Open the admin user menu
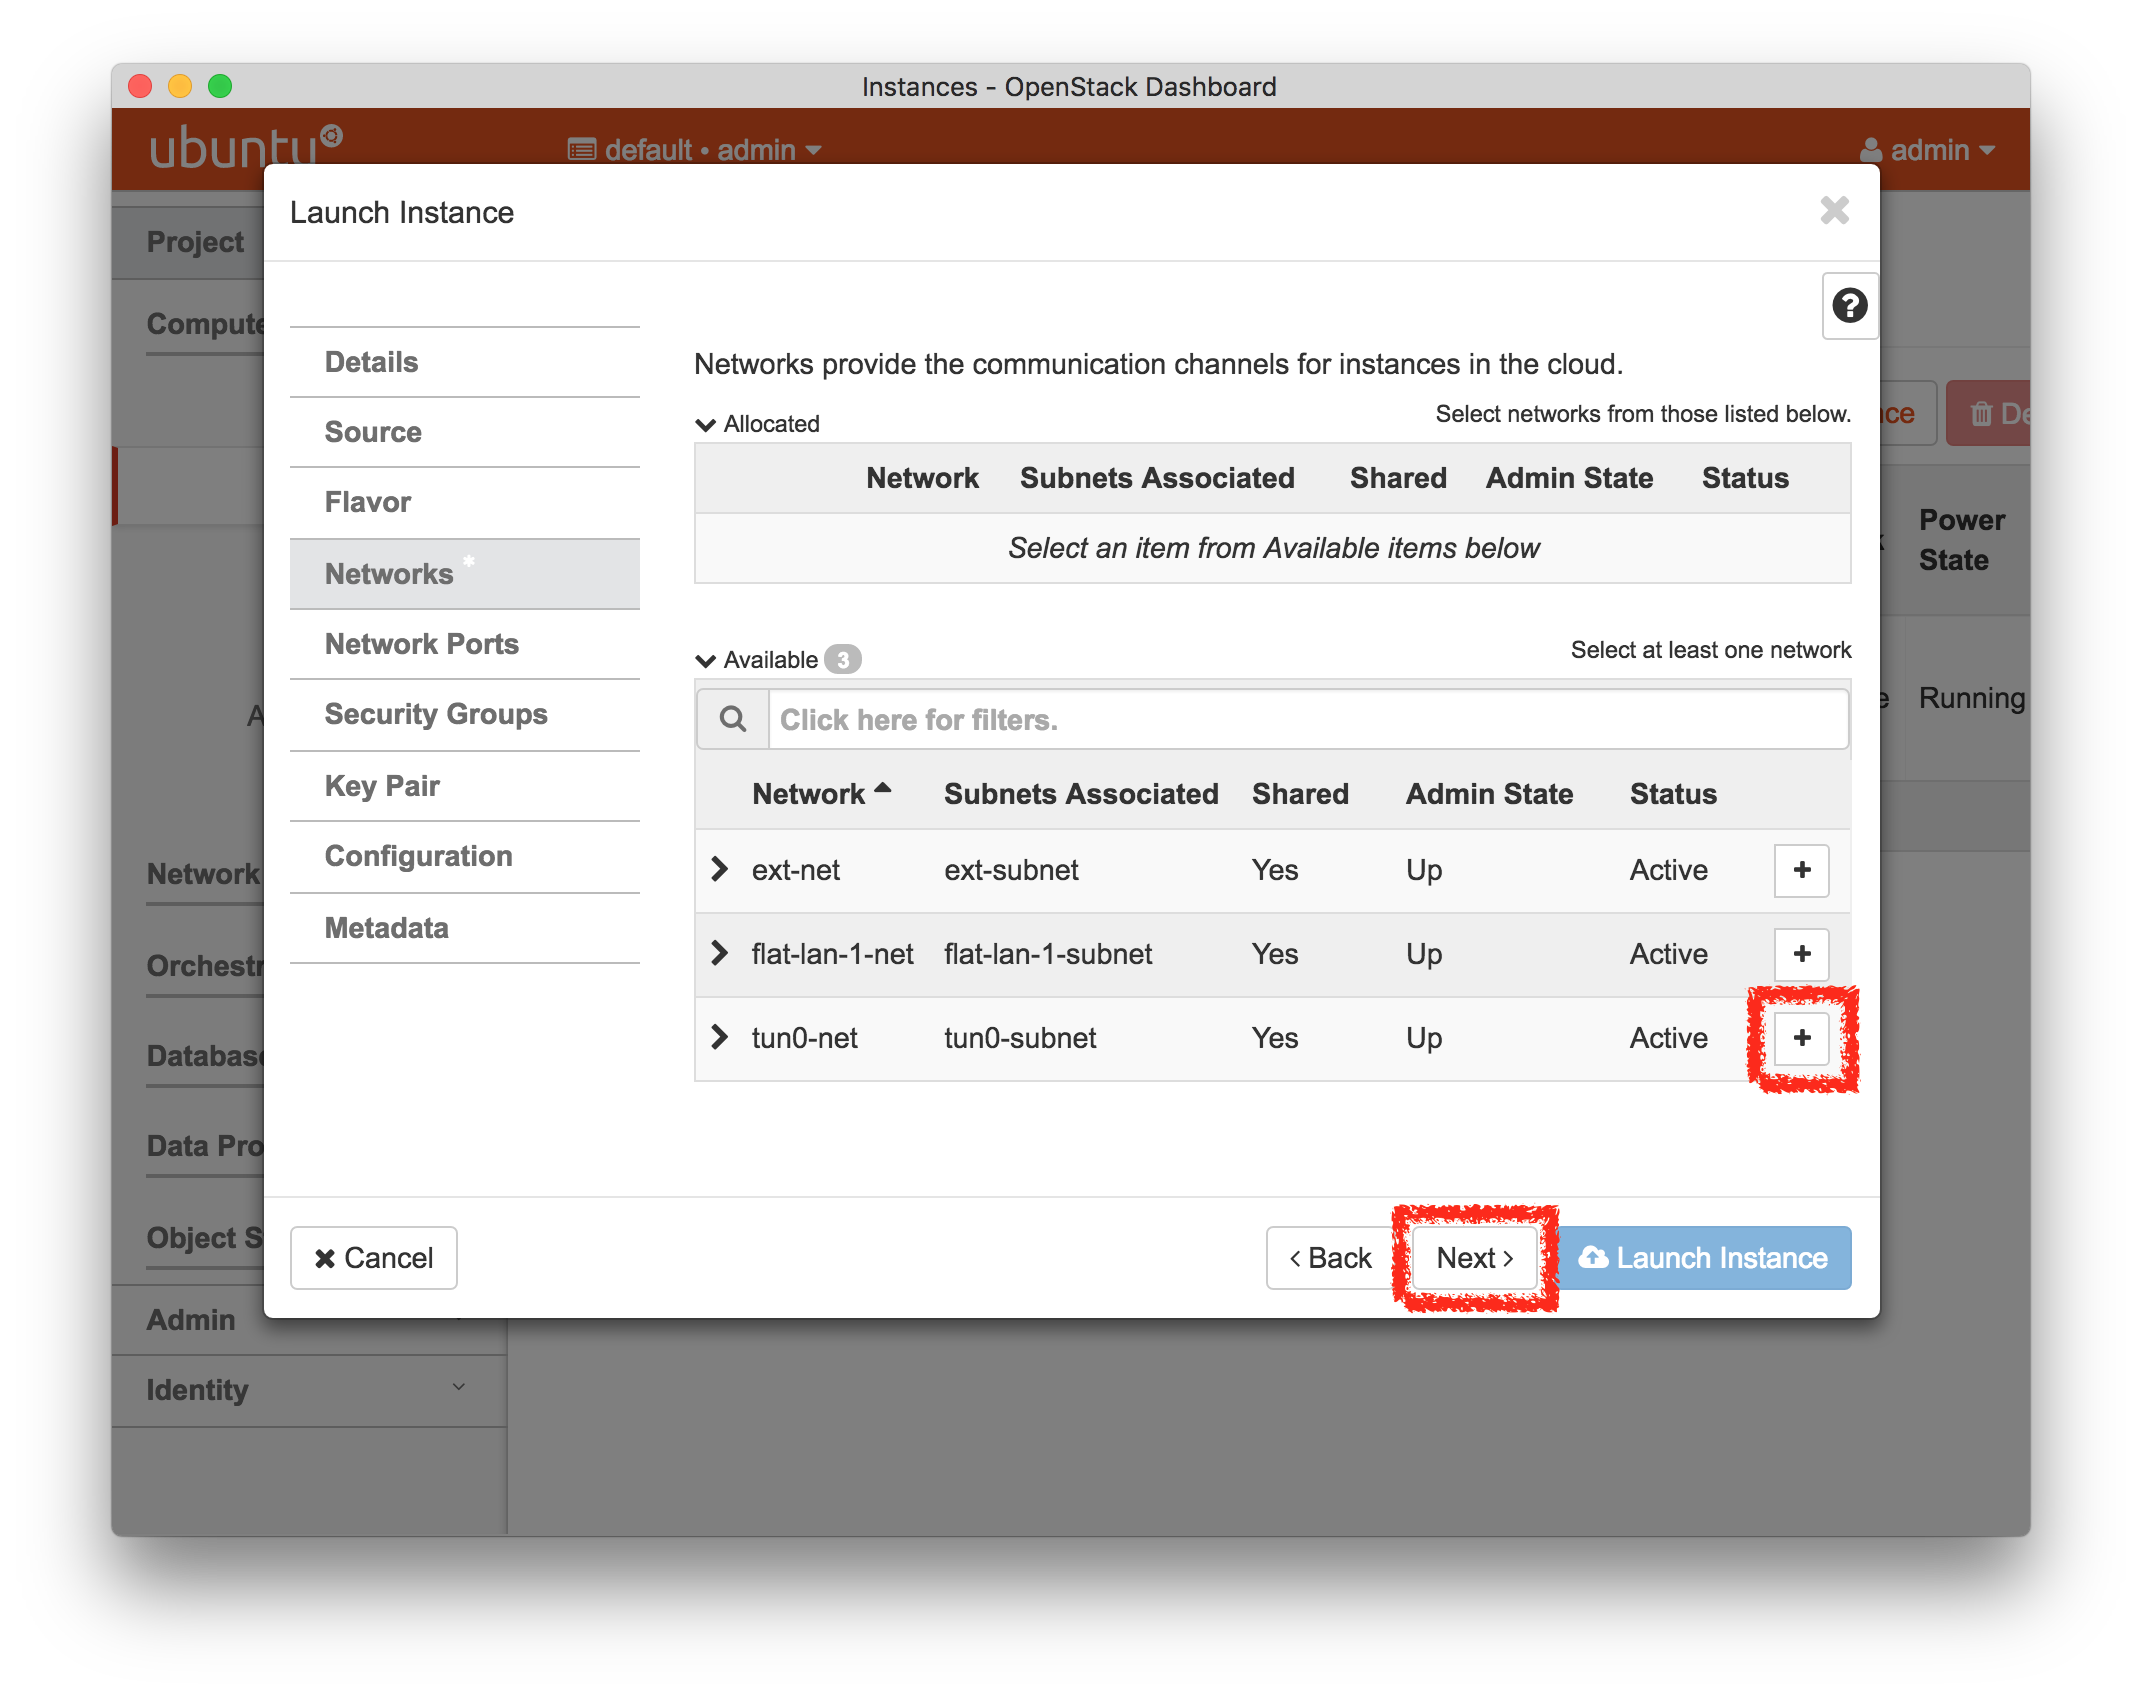The image size is (2142, 1696). pyautogui.click(x=1927, y=150)
